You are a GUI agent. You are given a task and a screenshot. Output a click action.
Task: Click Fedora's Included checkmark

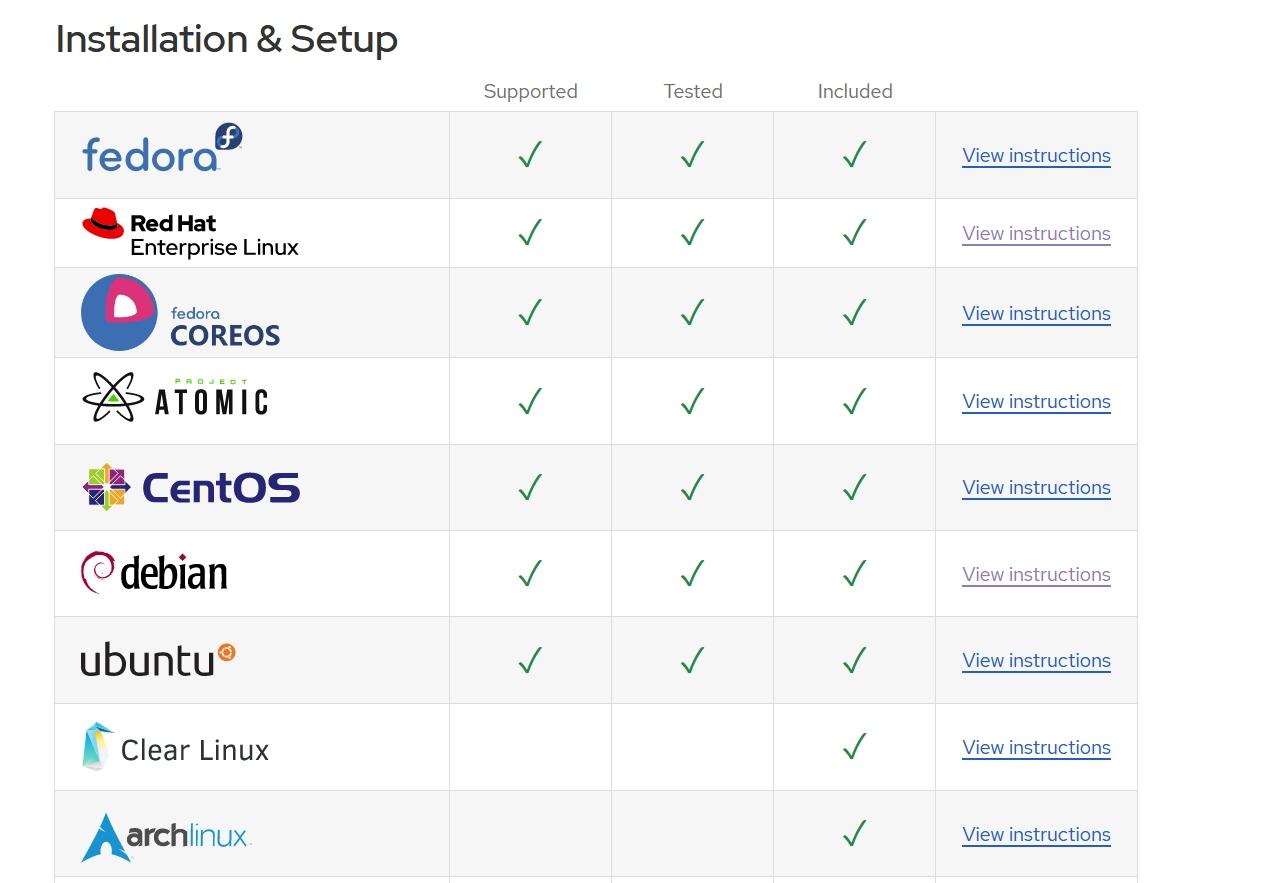854,154
